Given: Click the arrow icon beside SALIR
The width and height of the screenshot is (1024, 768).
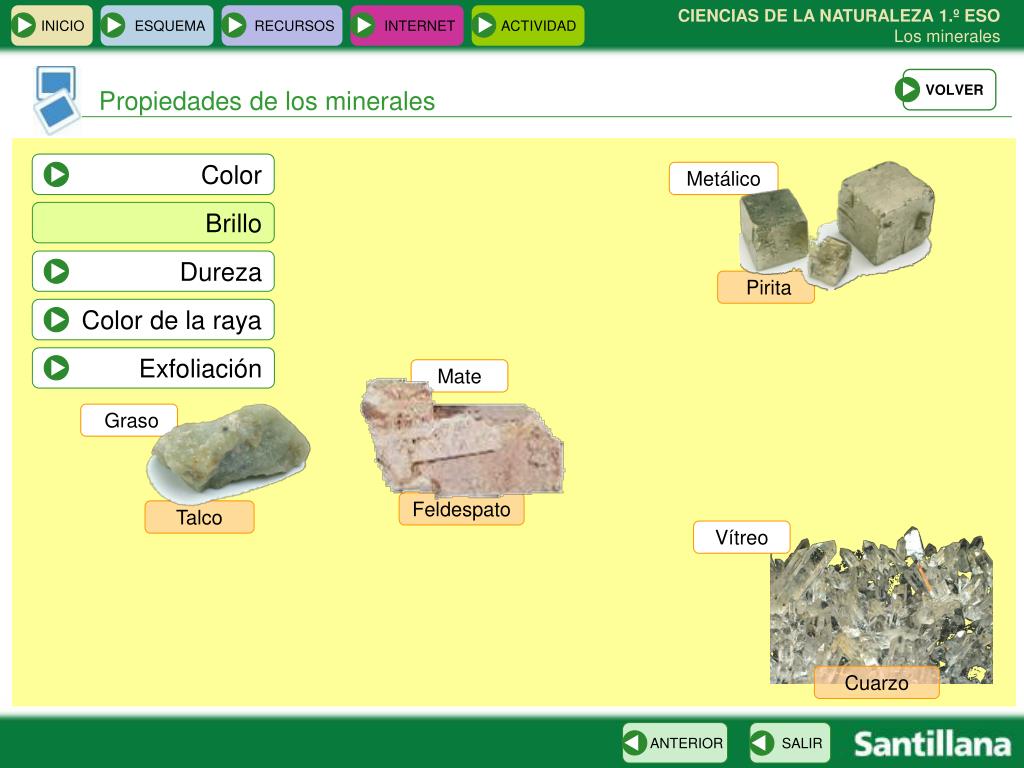Looking at the screenshot, I should [x=763, y=743].
